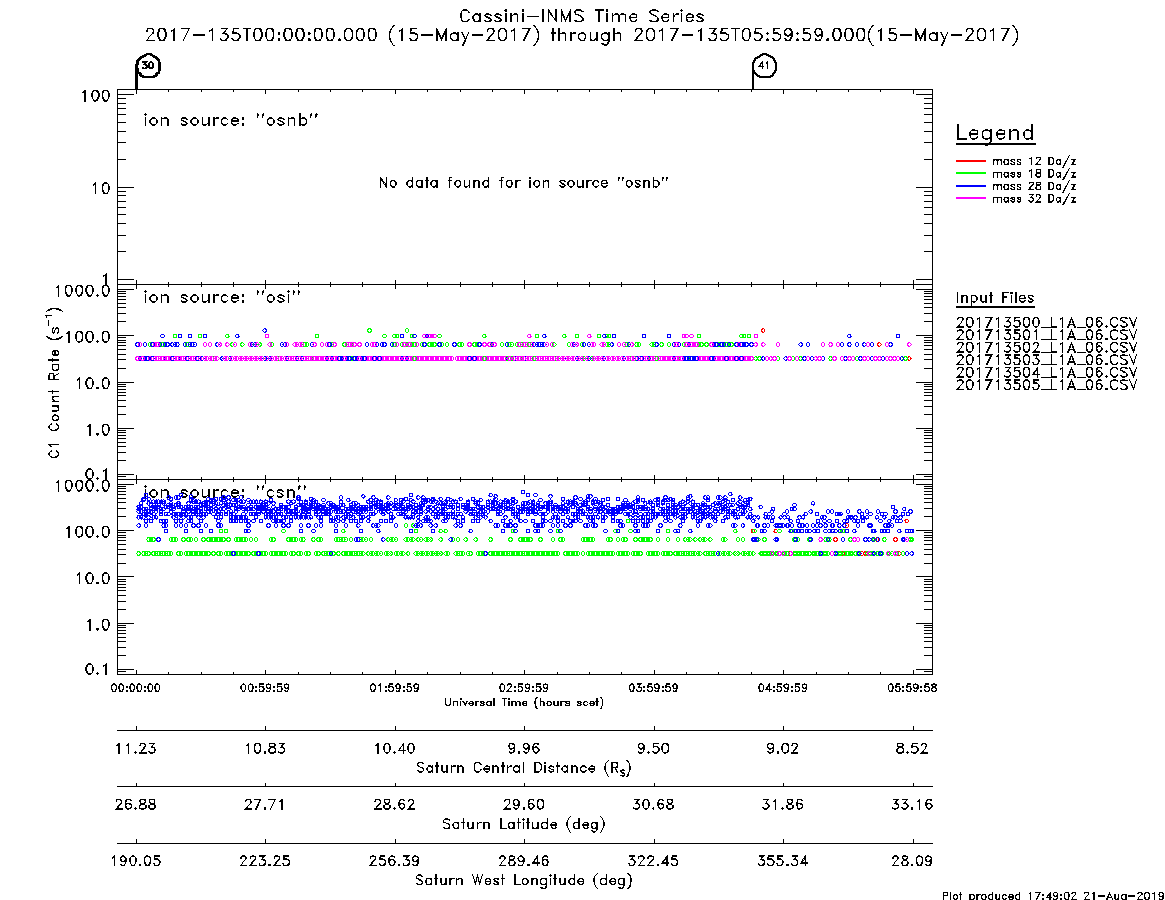This screenshot has height=900, width=1165.
Task: Click the magenta mass 32 Da/z legend line
Action: coord(970,199)
